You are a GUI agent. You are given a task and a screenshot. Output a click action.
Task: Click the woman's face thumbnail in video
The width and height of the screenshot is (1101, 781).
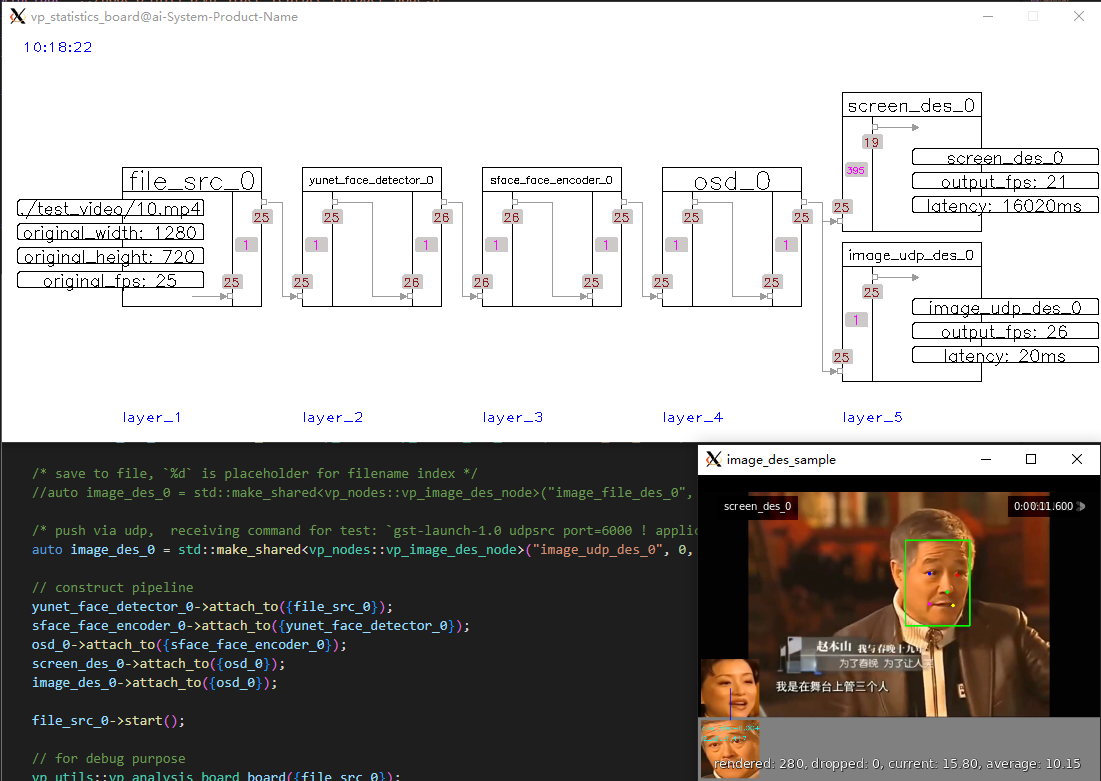pos(730,688)
